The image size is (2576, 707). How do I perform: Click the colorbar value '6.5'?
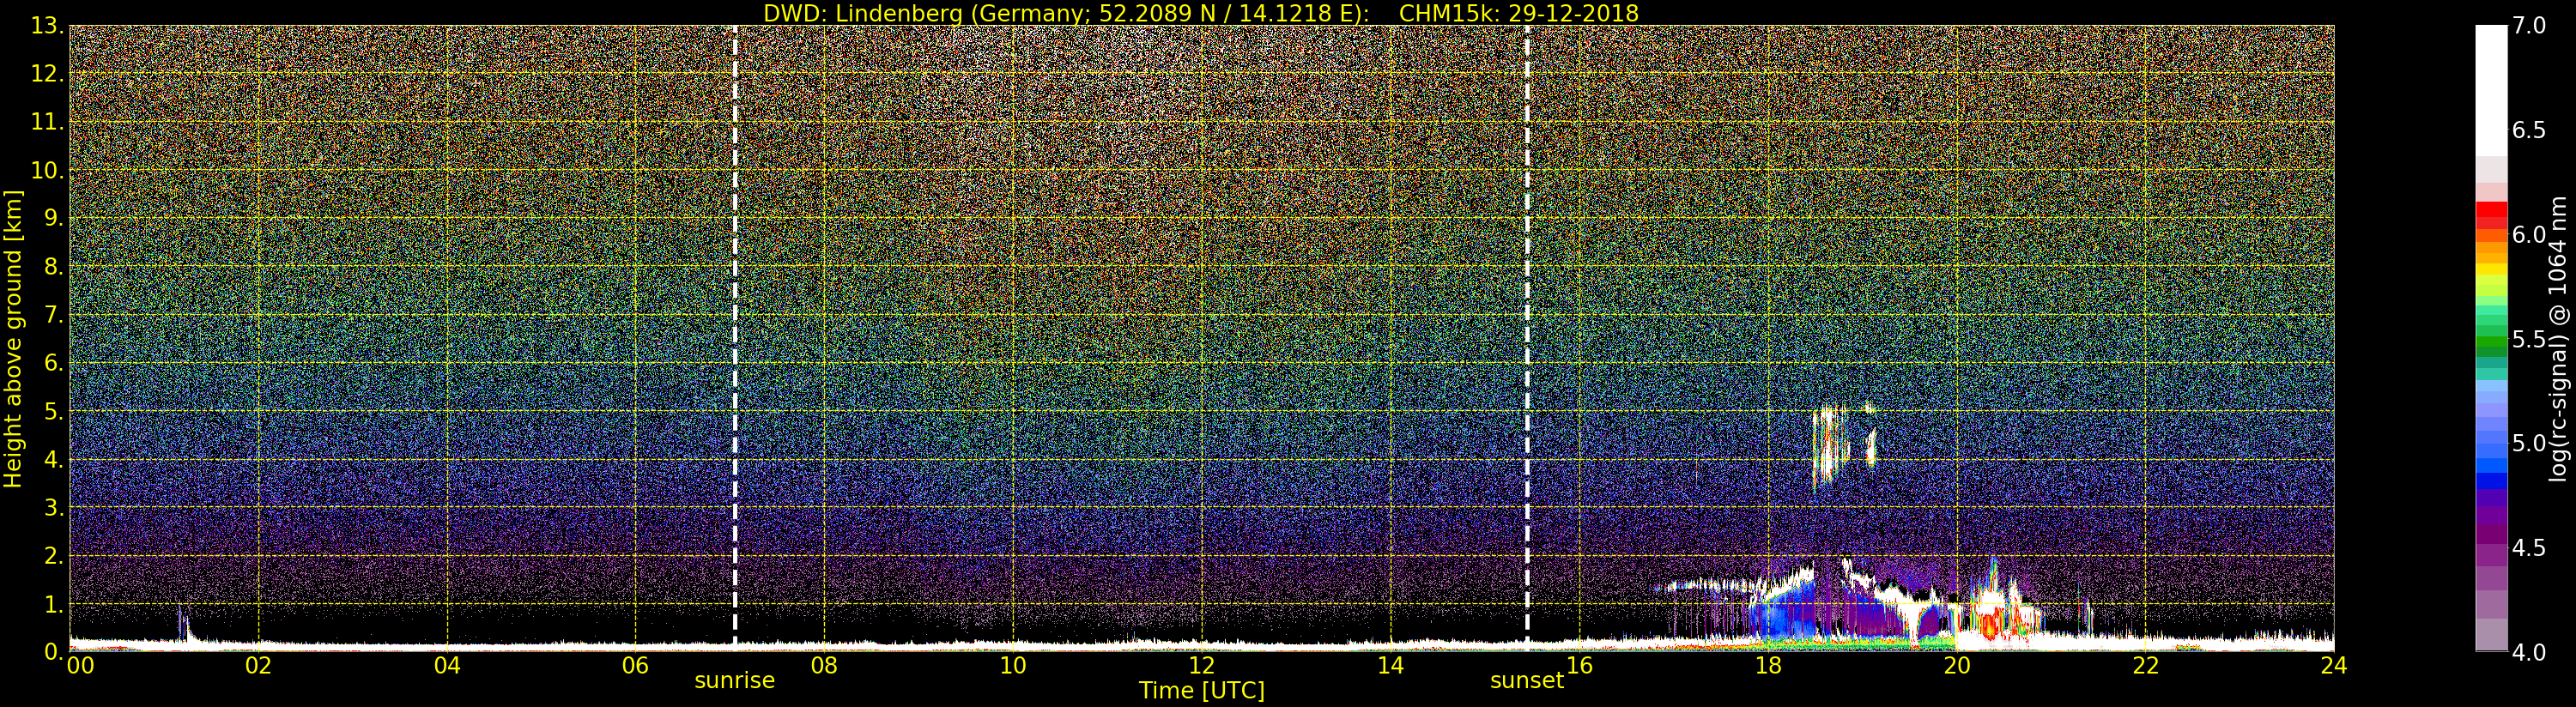pyautogui.click(x=2530, y=130)
